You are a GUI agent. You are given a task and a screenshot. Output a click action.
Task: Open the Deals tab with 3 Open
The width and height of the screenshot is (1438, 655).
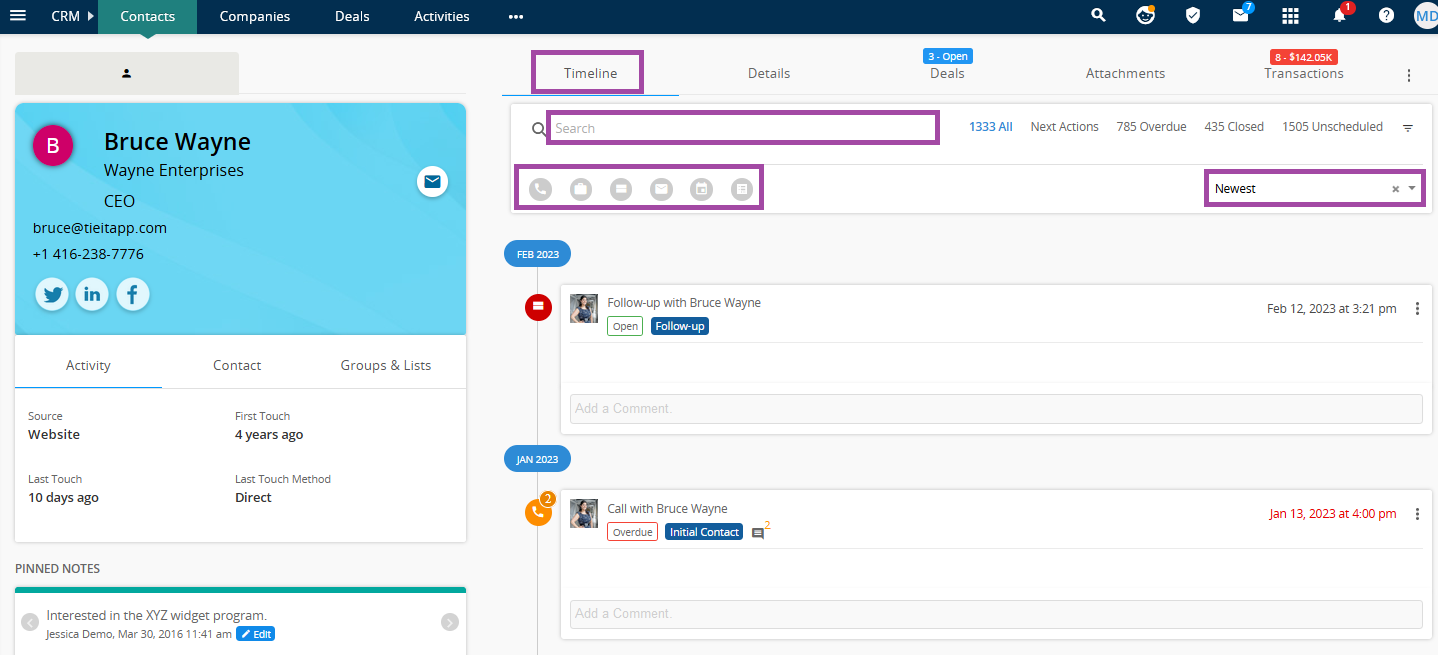pyautogui.click(x=947, y=73)
